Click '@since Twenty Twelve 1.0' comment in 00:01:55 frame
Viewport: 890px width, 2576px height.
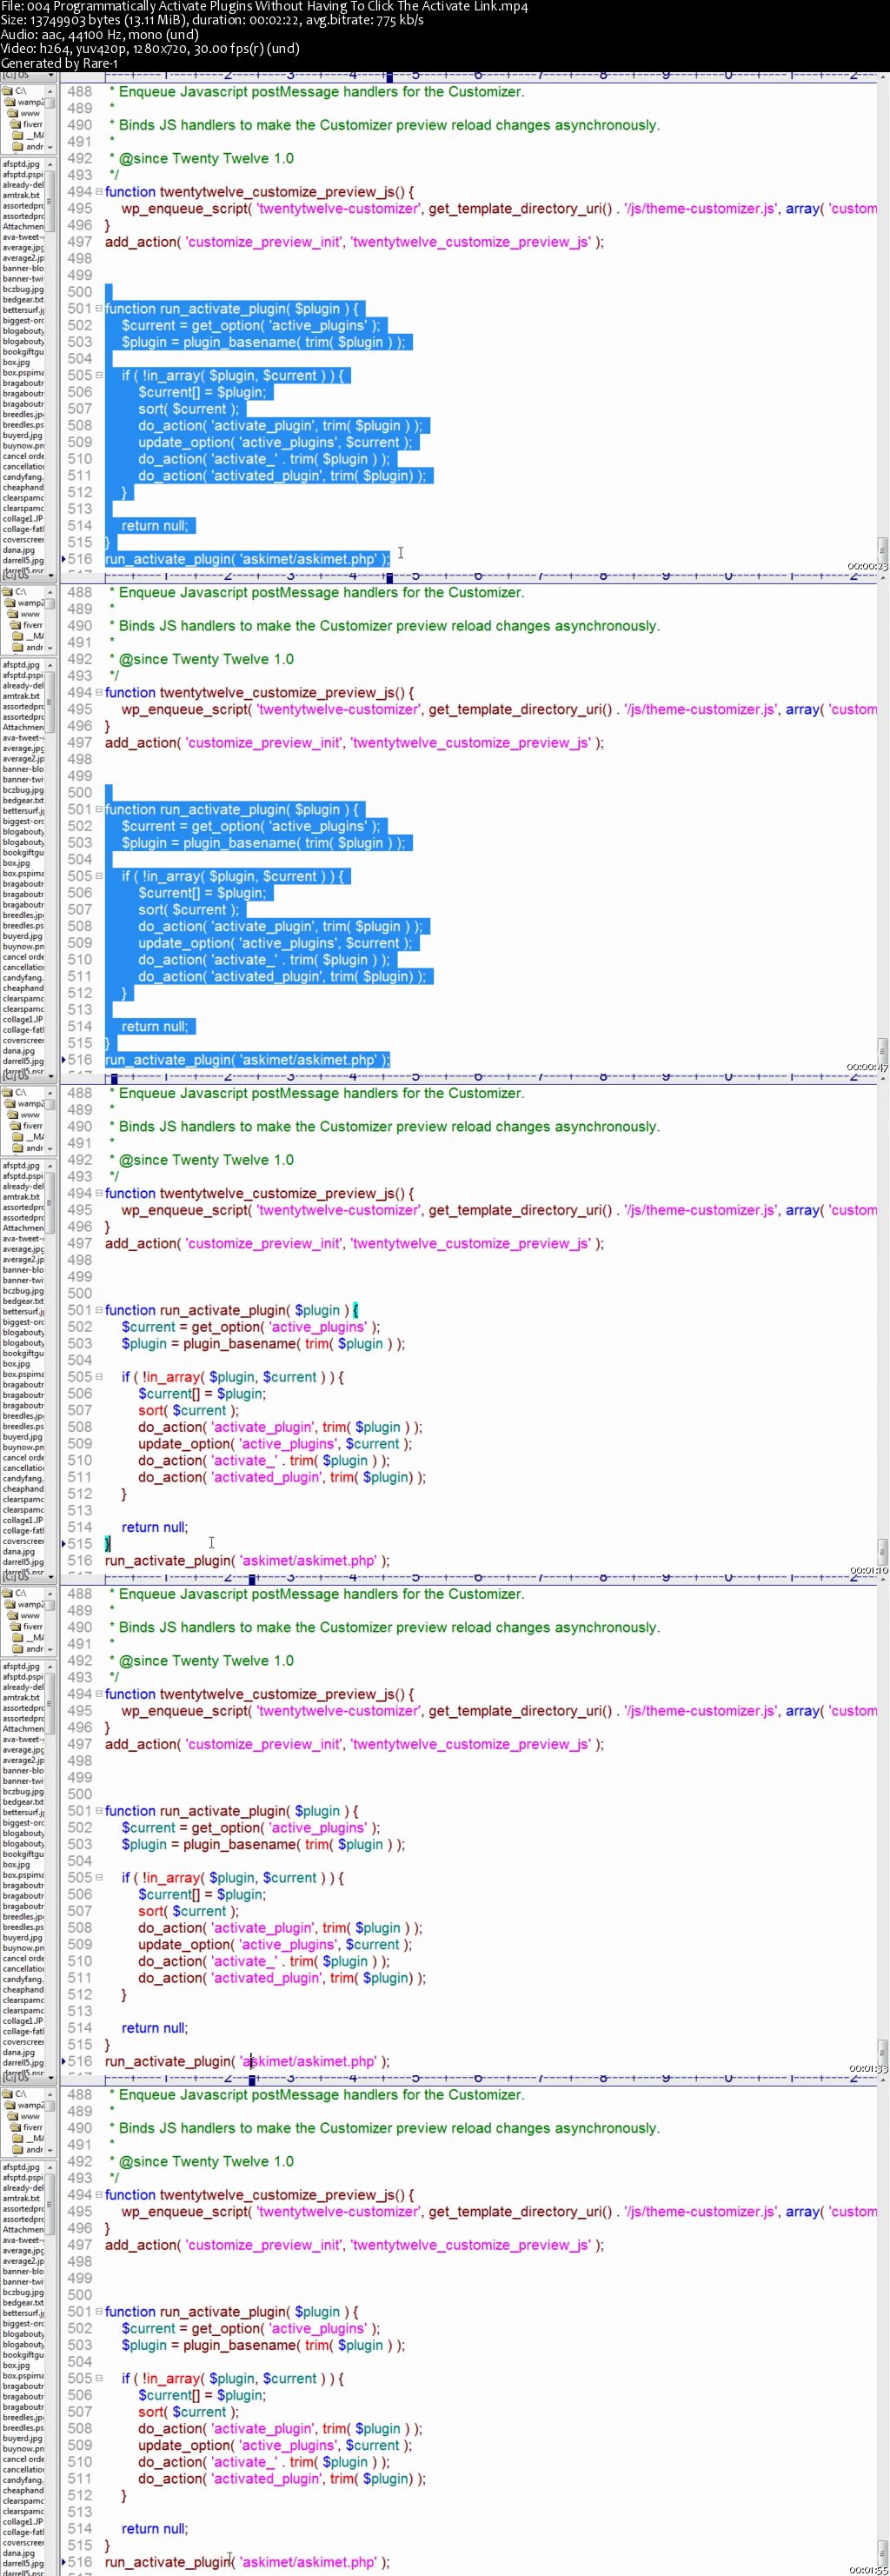207,2161
